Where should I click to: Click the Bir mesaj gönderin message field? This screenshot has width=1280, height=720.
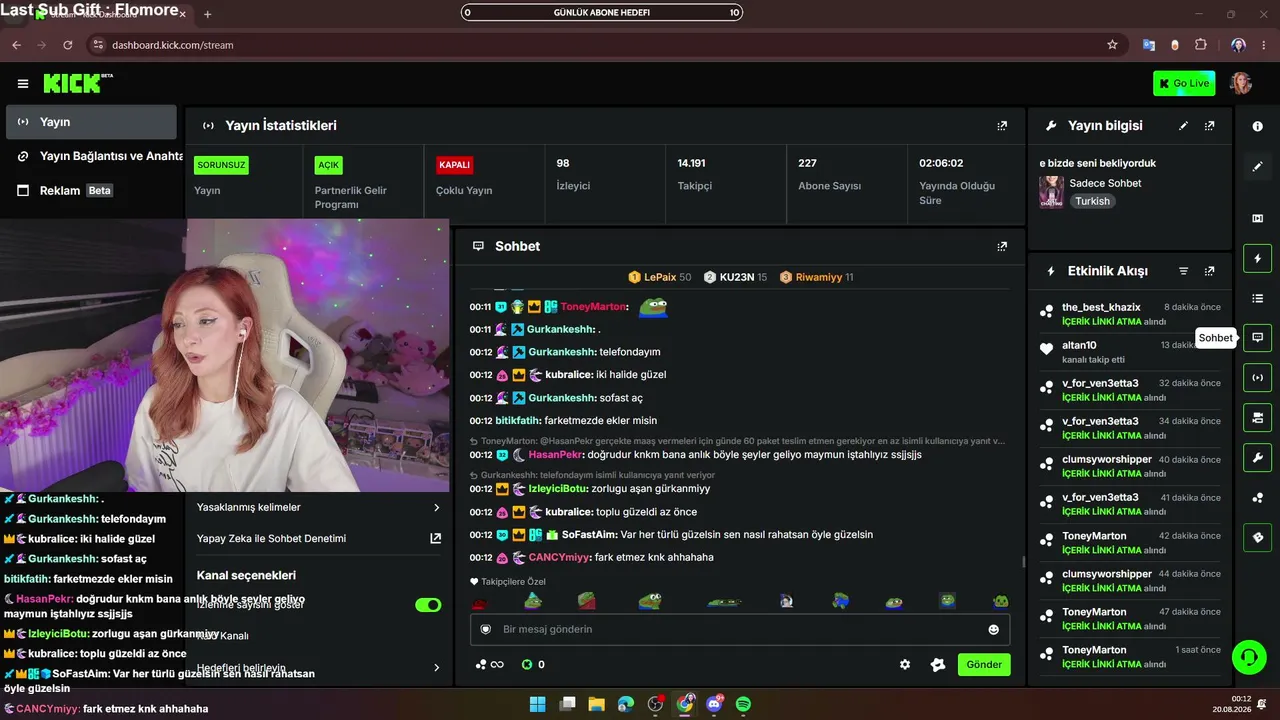[x=740, y=630]
